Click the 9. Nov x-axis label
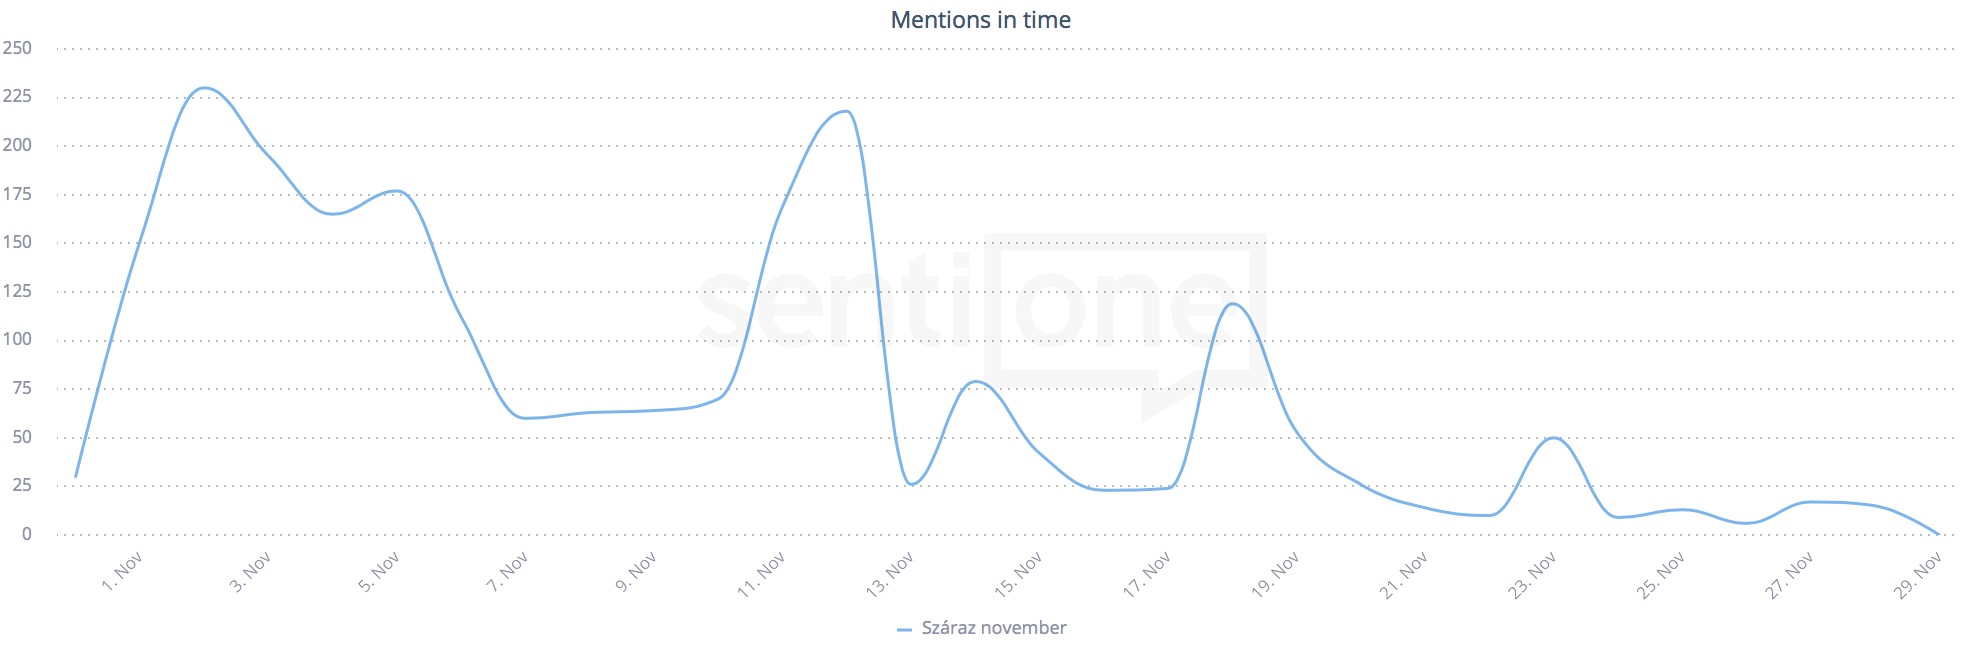This screenshot has height=656, width=1962. (x=636, y=572)
